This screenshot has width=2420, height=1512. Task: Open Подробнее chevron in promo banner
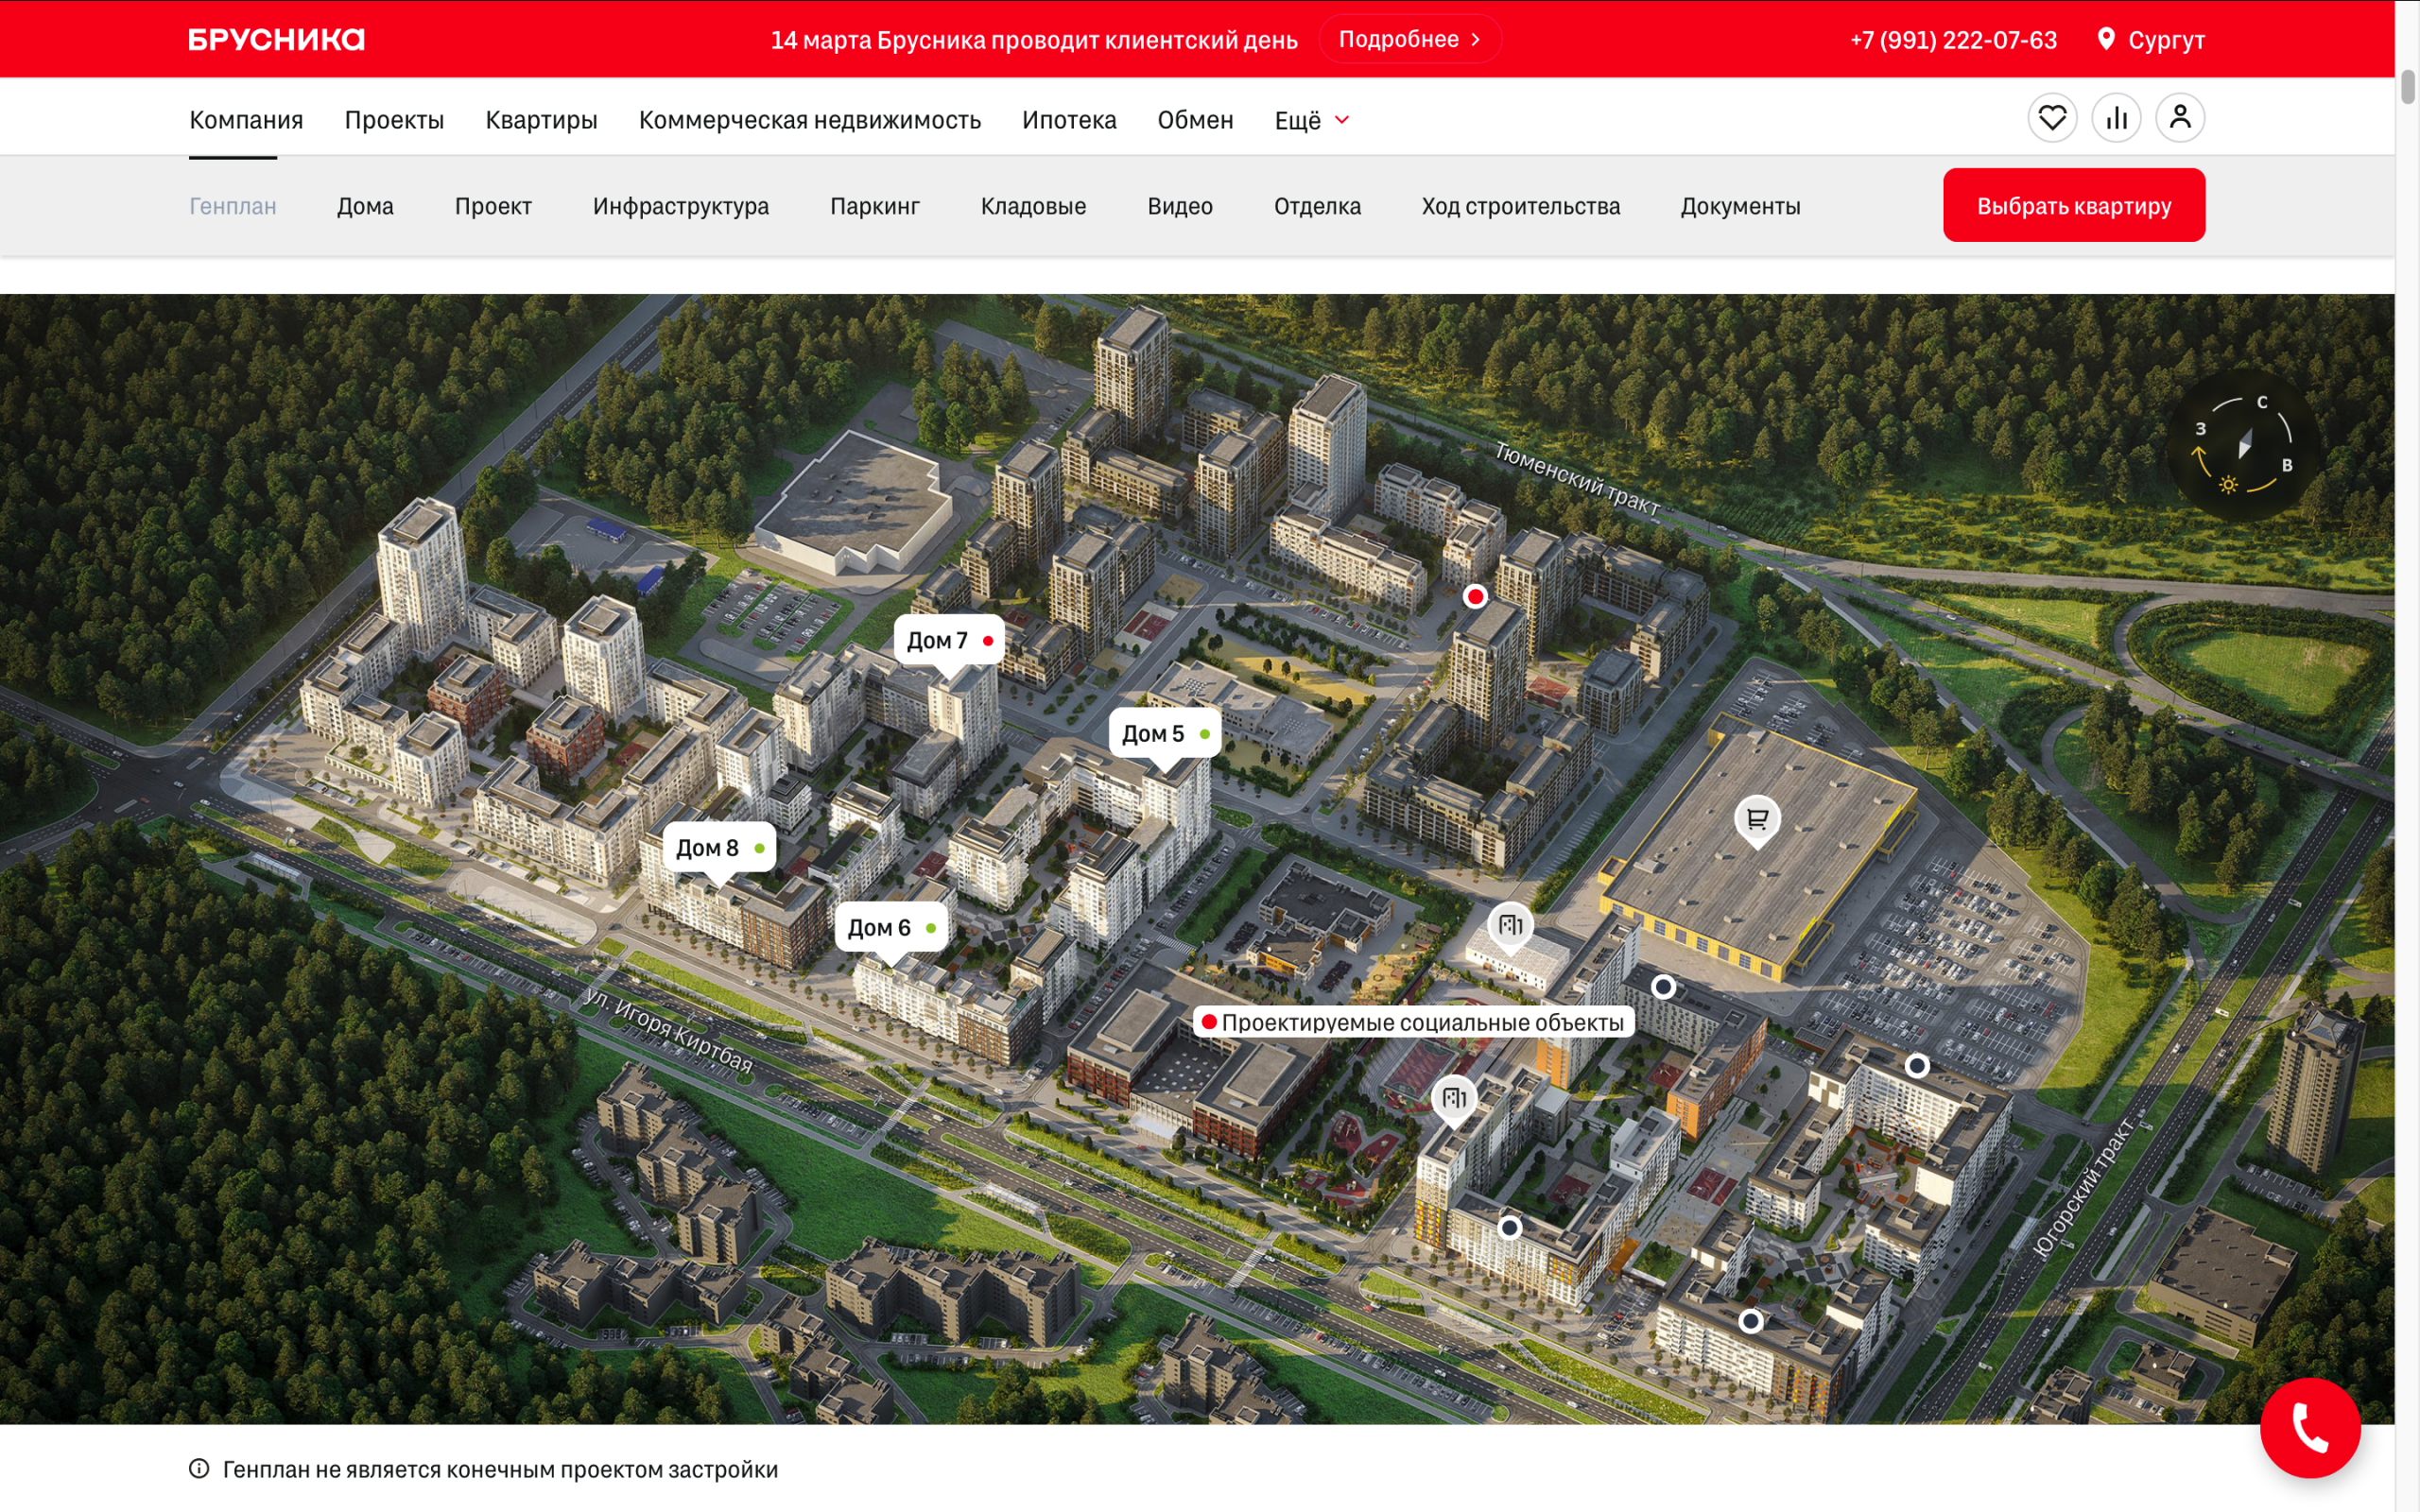click(x=1476, y=39)
